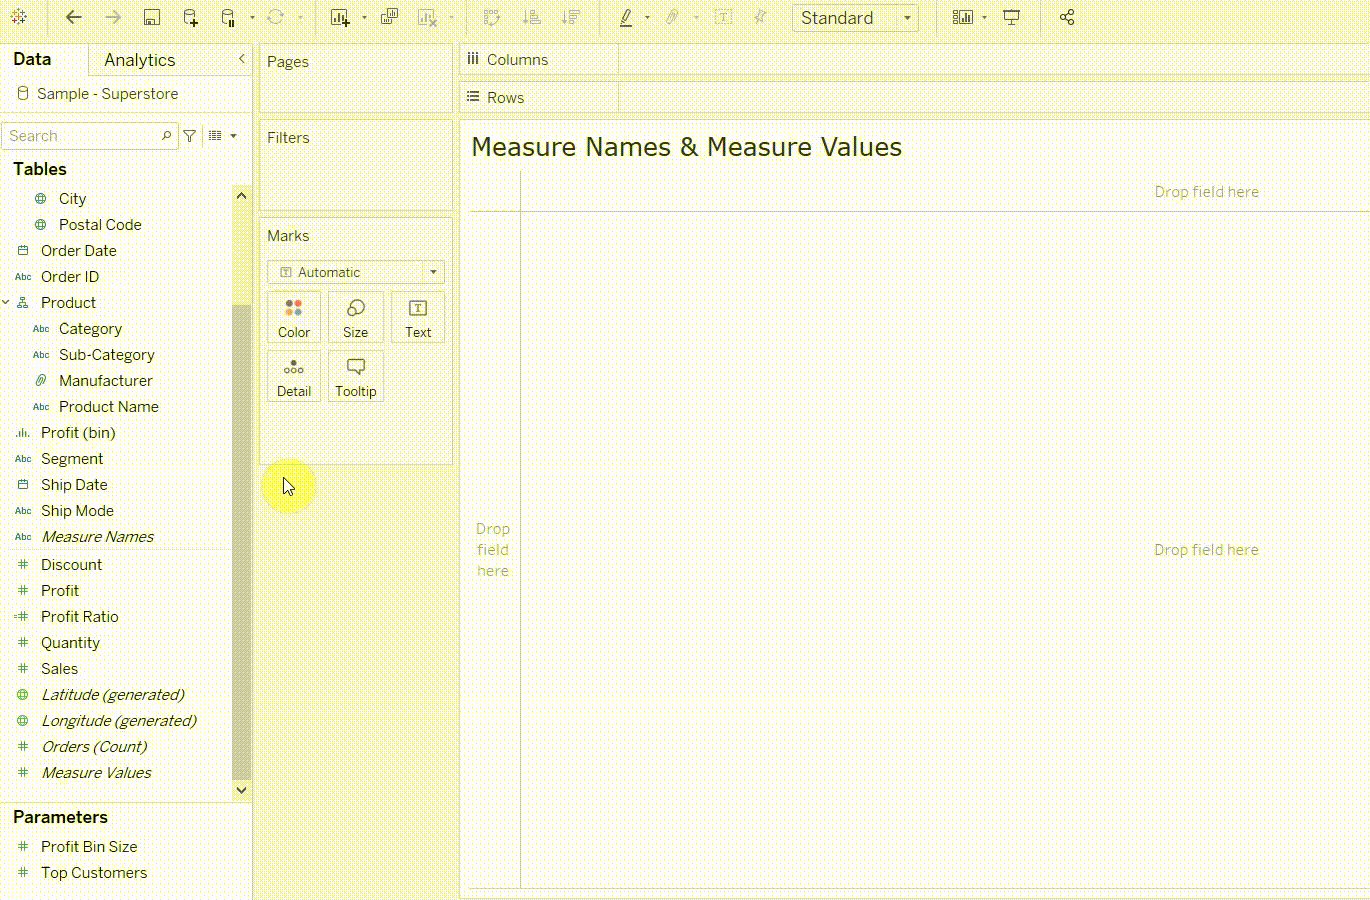Viewport: 1370px width, 900px height.
Task: Duplicate the current worksheet
Action: click(x=390, y=17)
